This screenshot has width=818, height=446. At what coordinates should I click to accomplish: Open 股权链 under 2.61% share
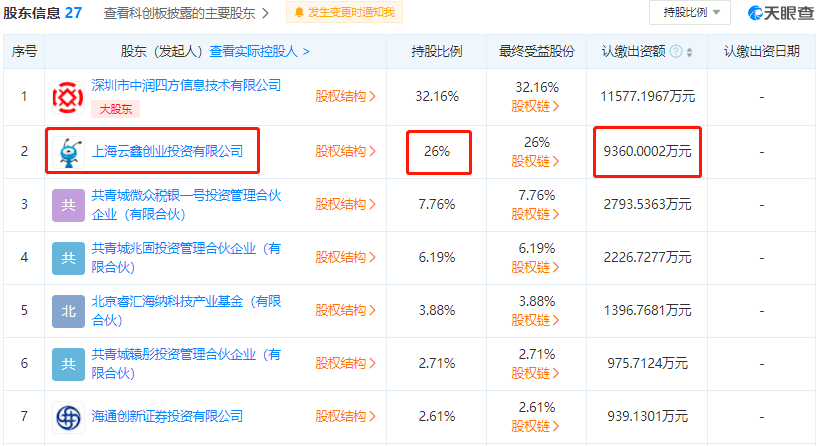pyautogui.click(x=535, y=427)
